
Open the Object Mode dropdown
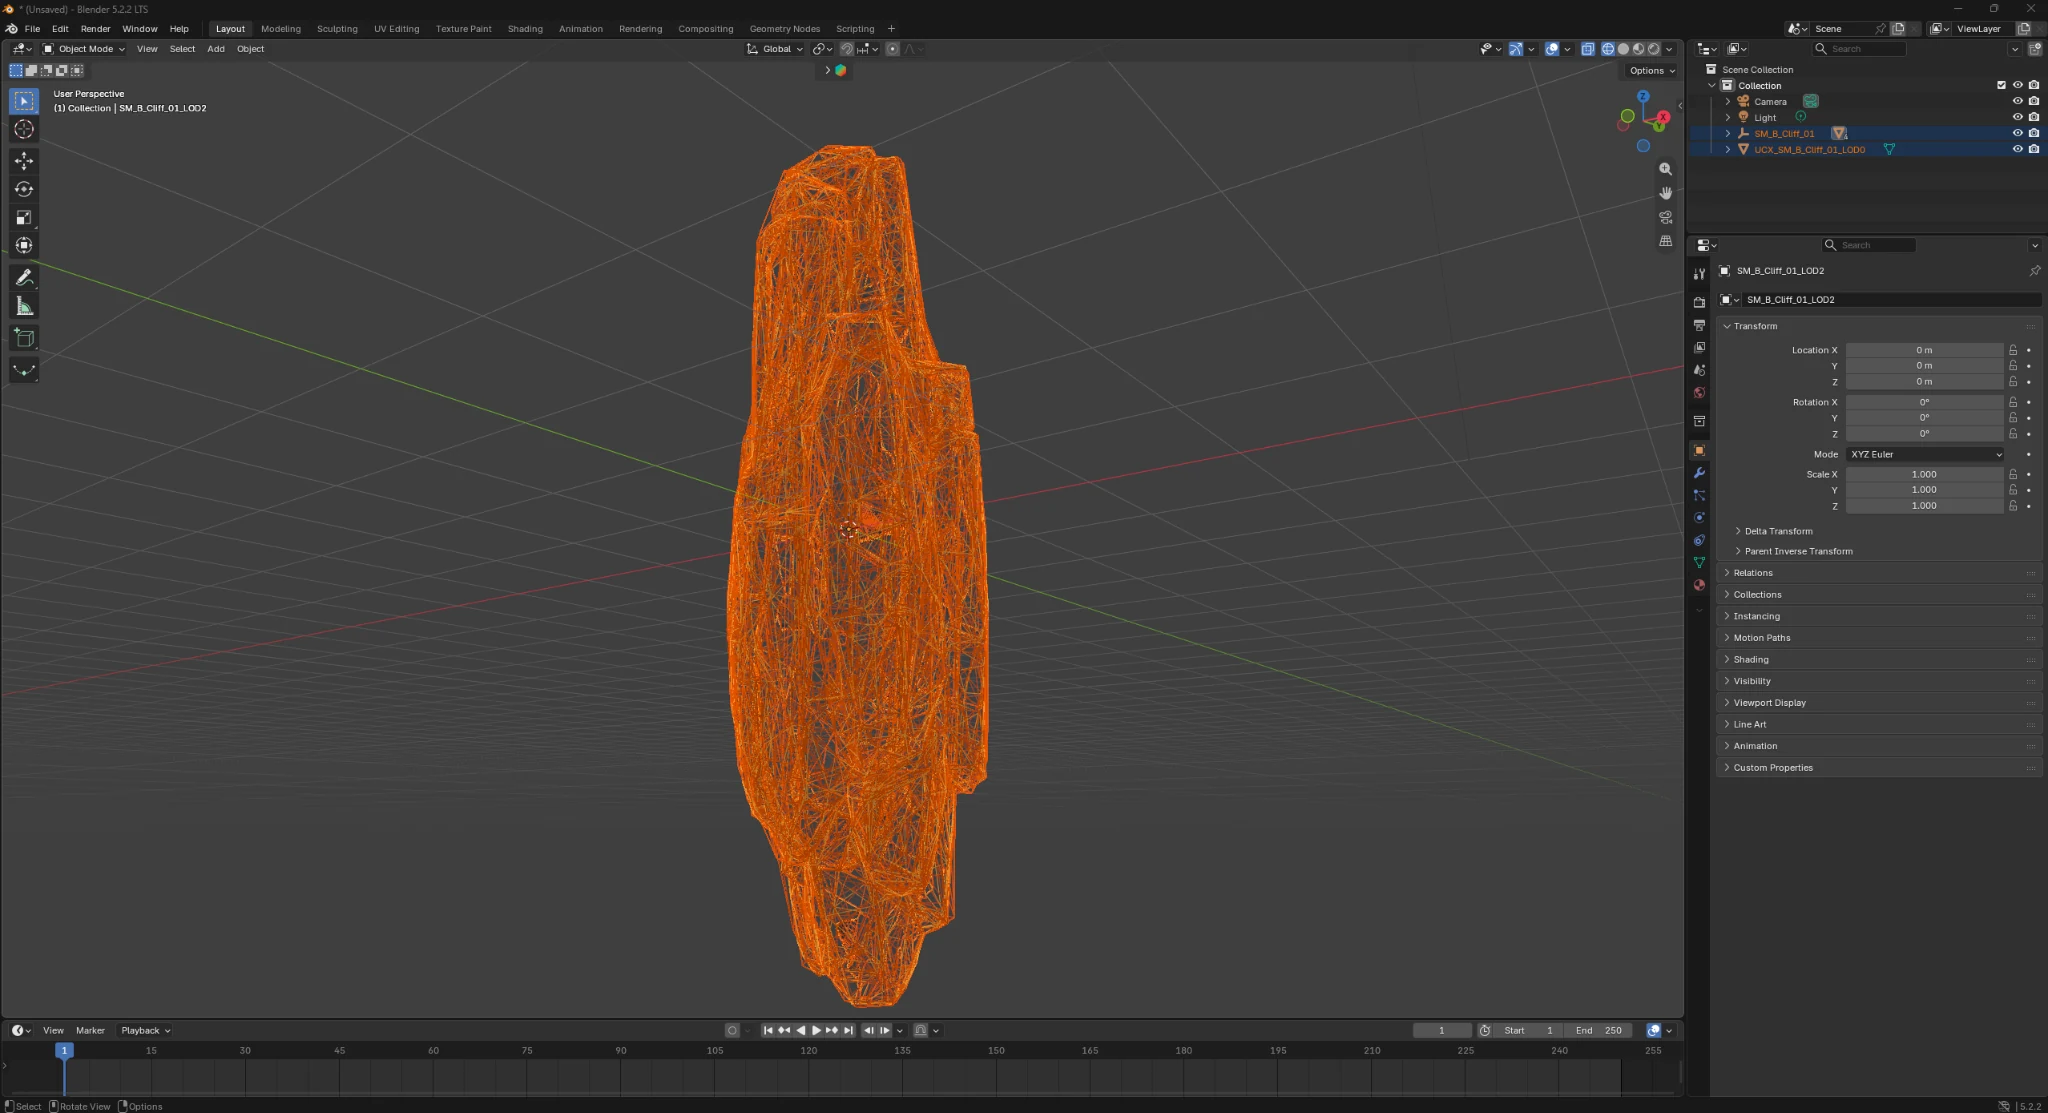click(84, 49)
